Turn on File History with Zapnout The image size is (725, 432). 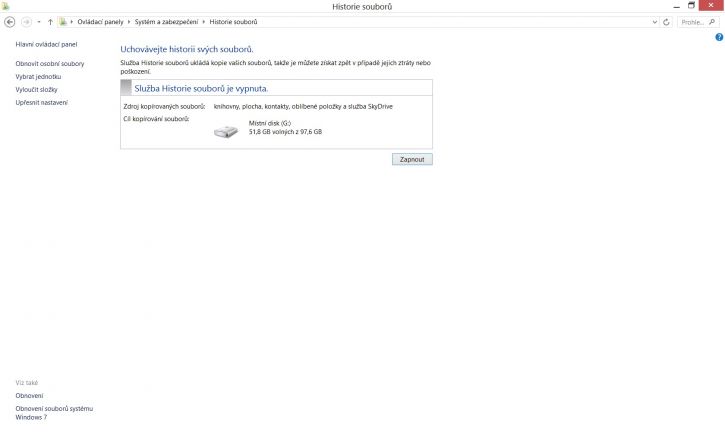(412, 159)
